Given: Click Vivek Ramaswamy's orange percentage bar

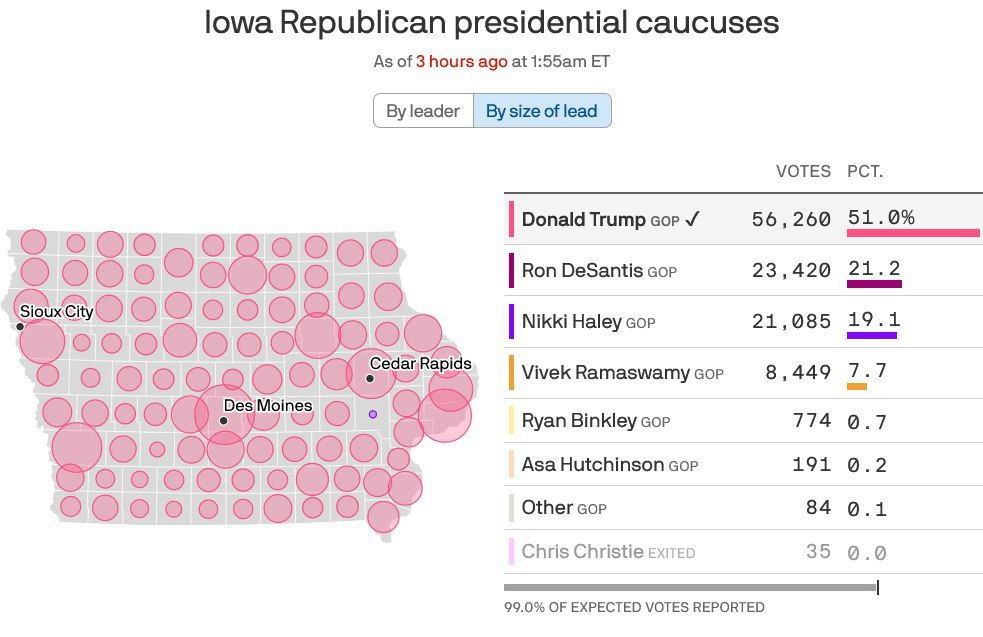Looking at the screenshot, I should pyautogui.click(x=856, y=386).
